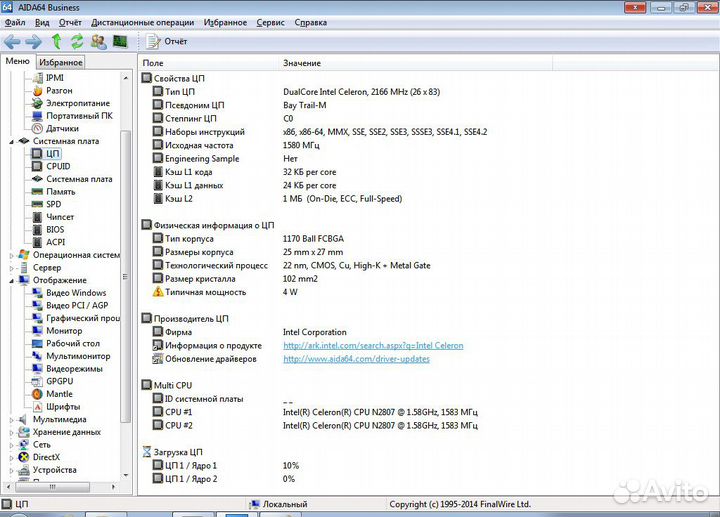Open Датчики sensors item
This screenshot has width=720, height=517.
pyautogui.click(x=62, y=129)
